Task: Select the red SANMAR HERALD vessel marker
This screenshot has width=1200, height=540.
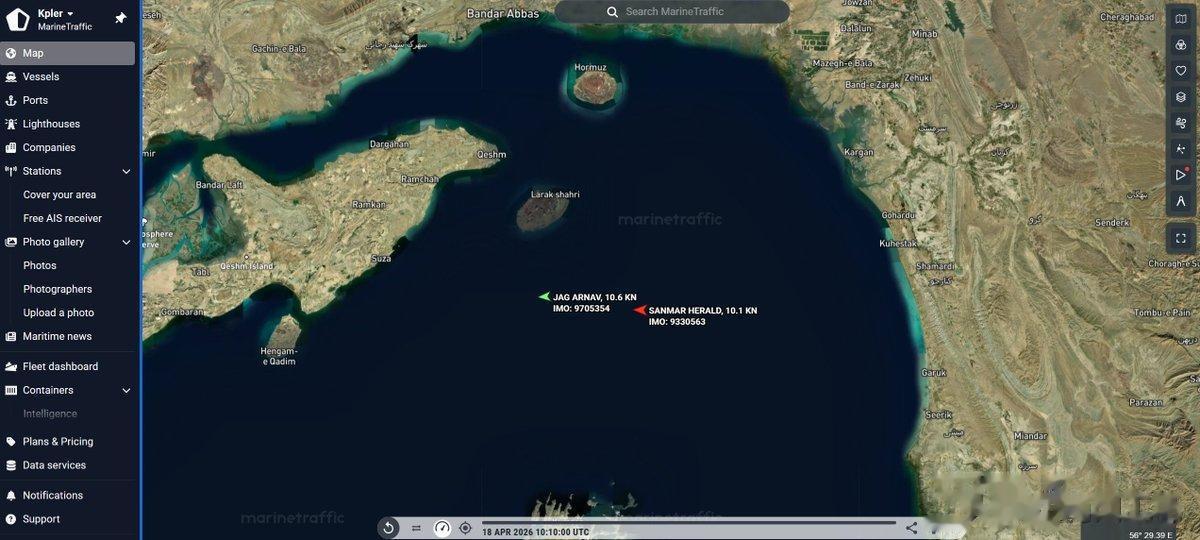Action: (640, 310)
